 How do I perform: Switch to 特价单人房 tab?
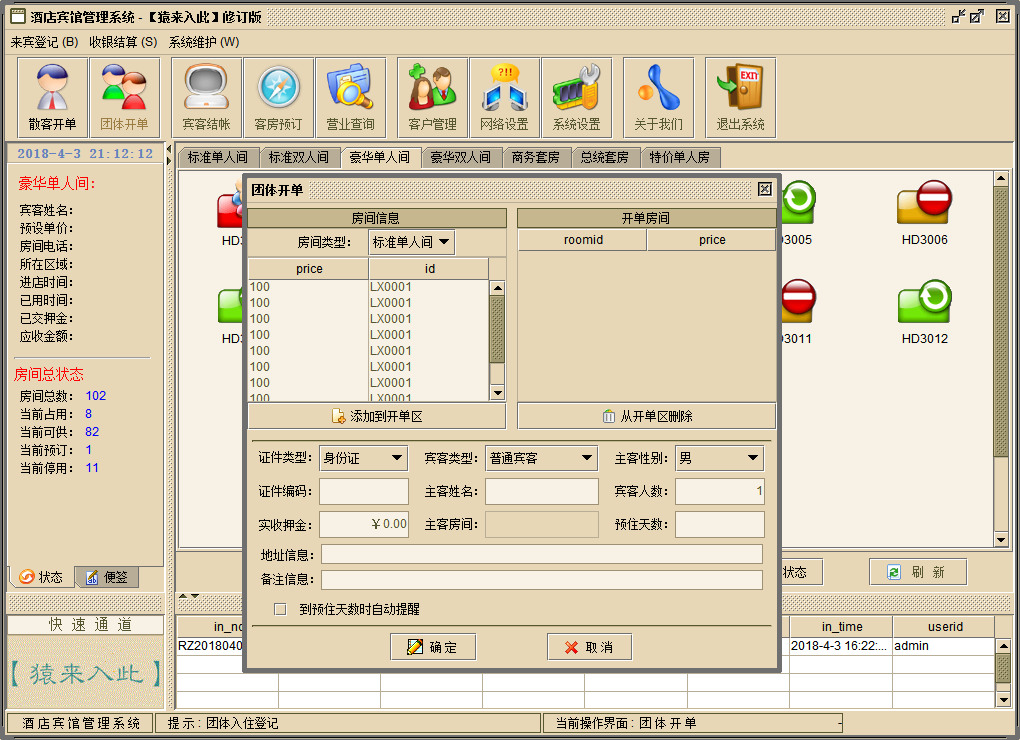(680, 157)
